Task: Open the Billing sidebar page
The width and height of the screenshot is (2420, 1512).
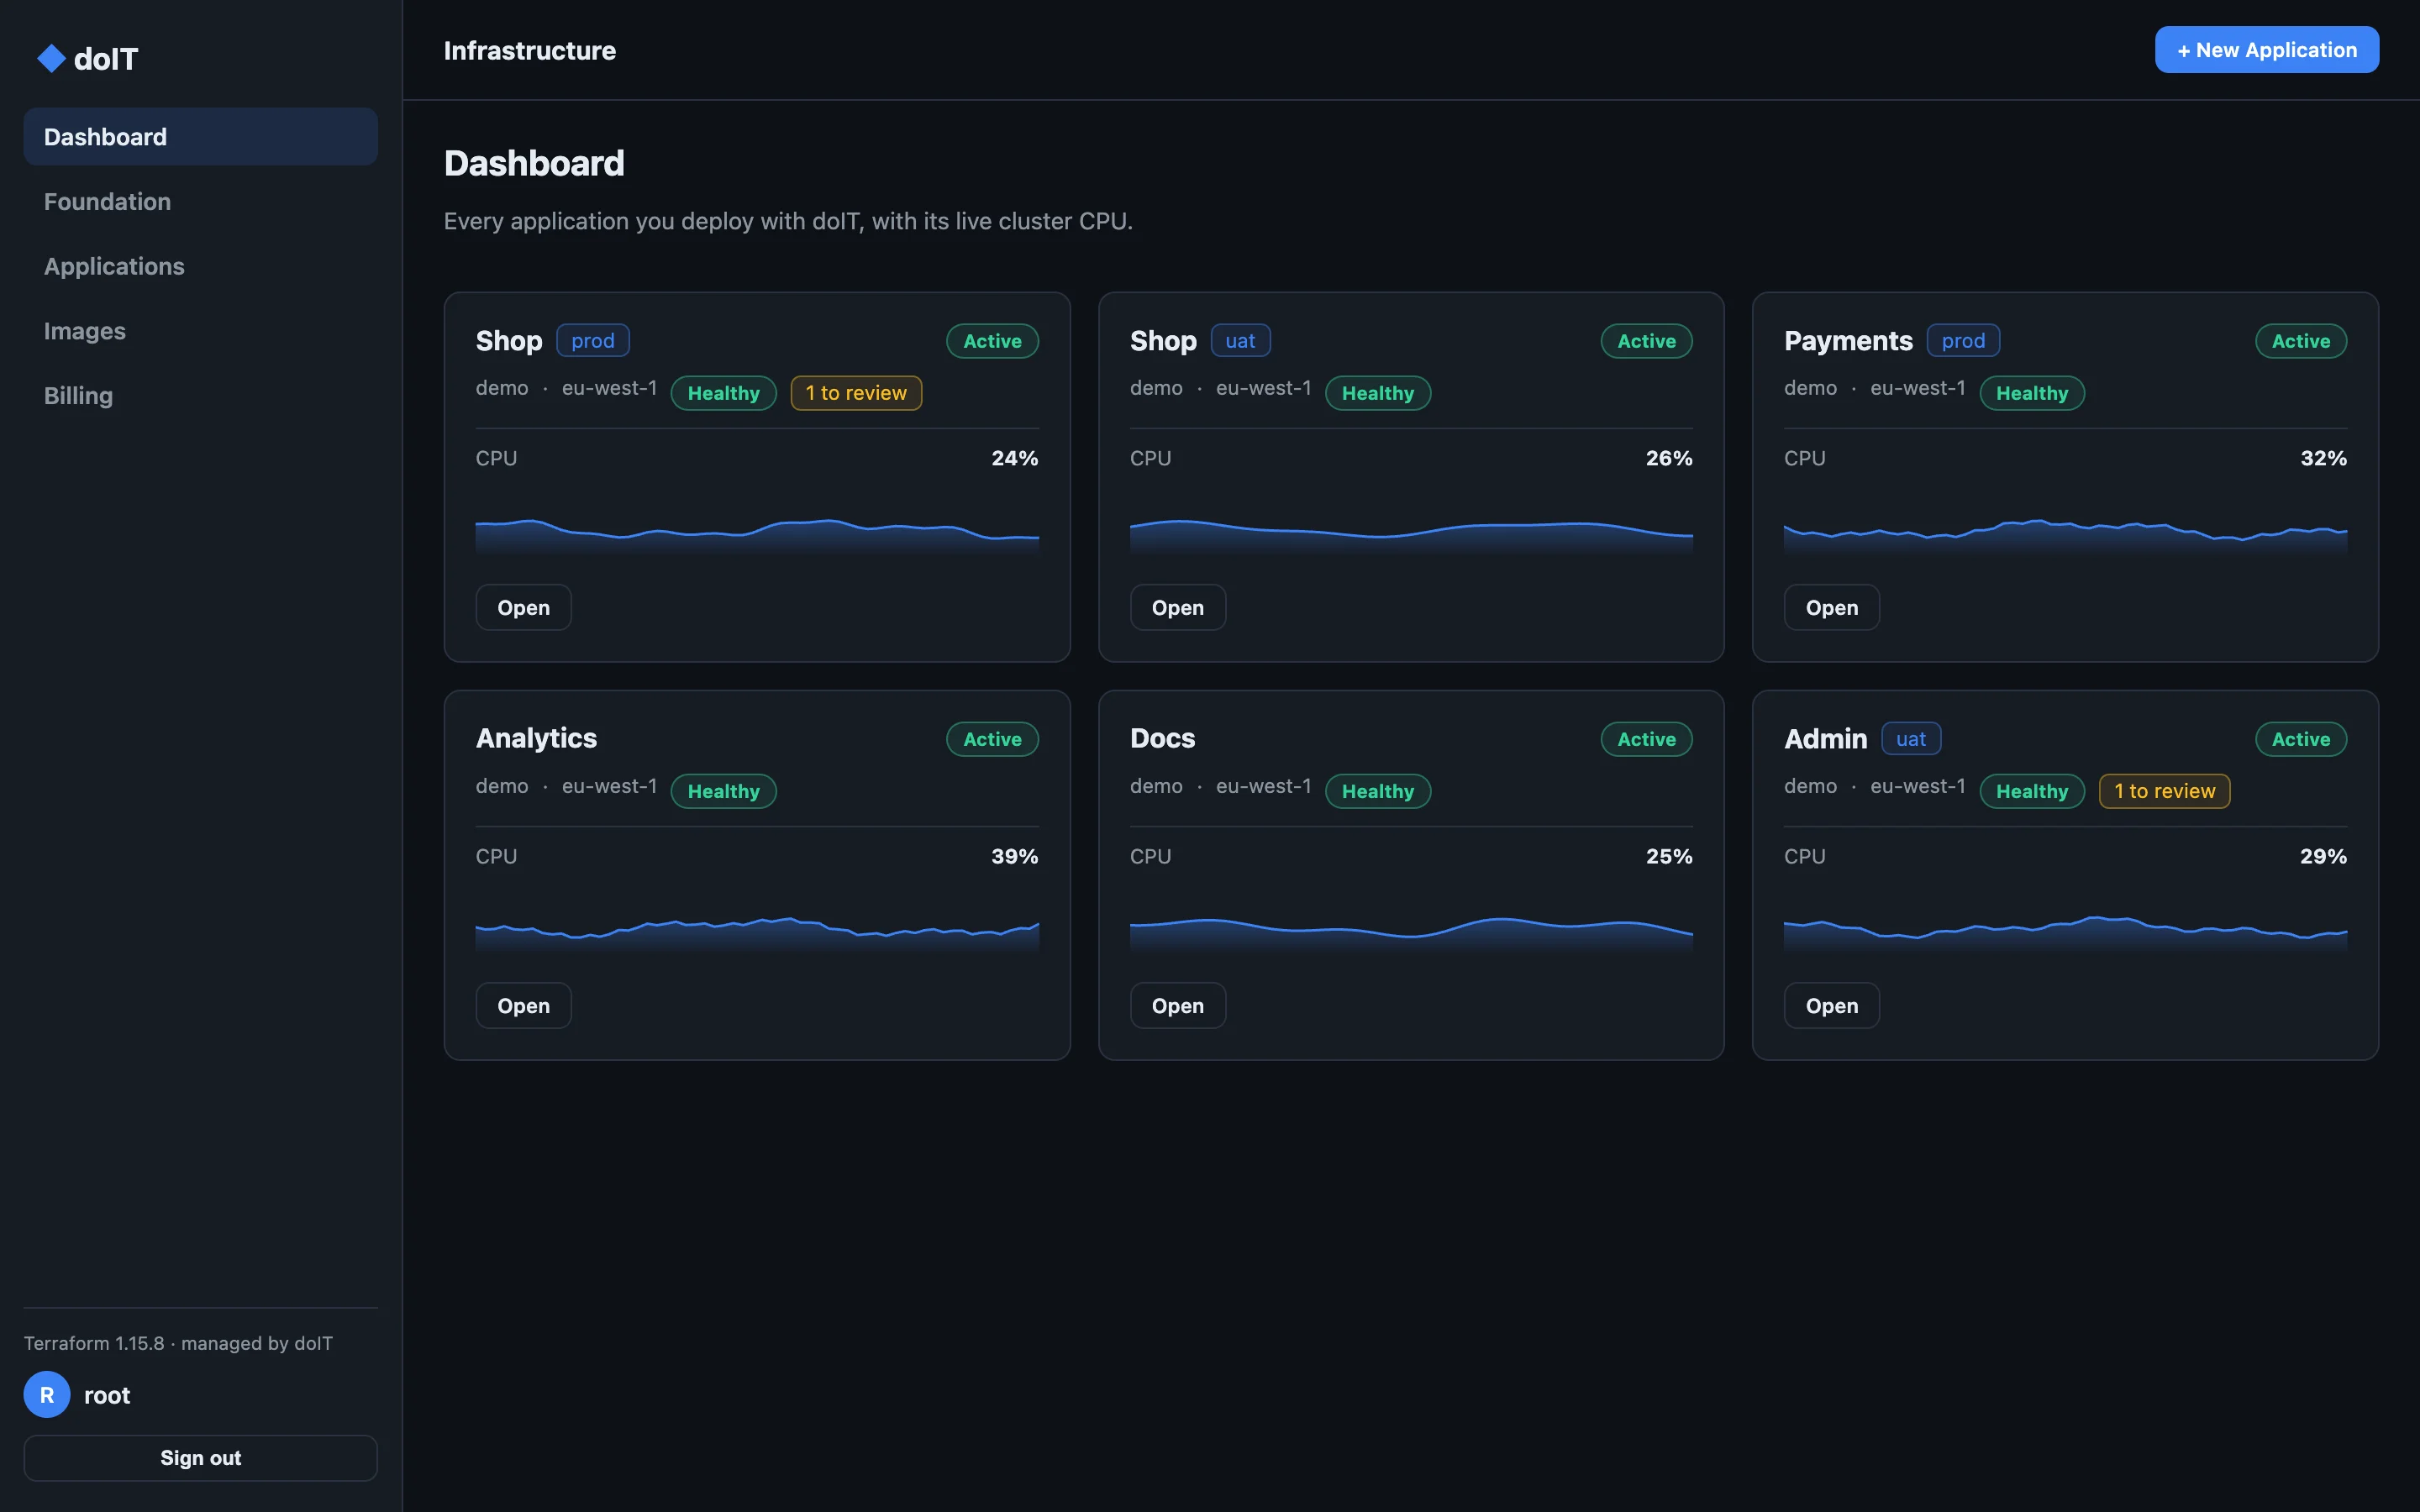Action: click(200, 395)
